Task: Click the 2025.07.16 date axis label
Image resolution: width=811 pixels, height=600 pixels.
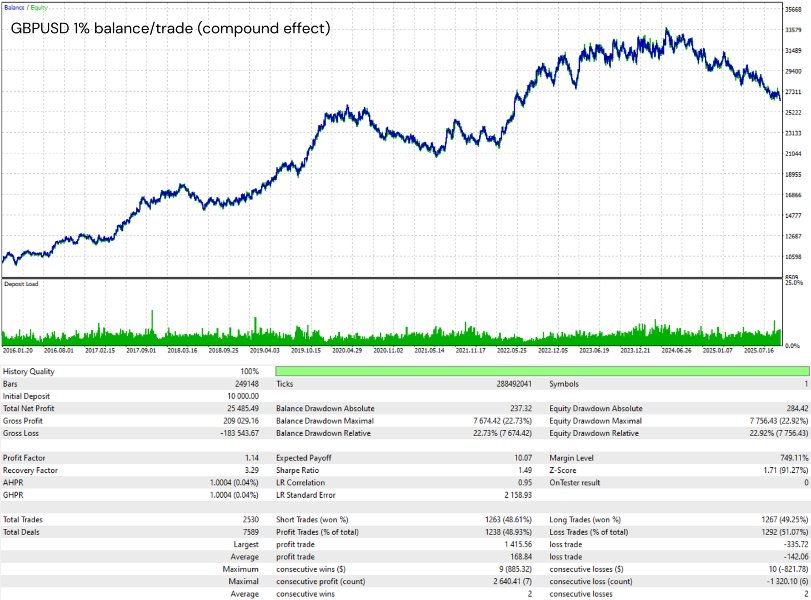Action: coord(759,350)
